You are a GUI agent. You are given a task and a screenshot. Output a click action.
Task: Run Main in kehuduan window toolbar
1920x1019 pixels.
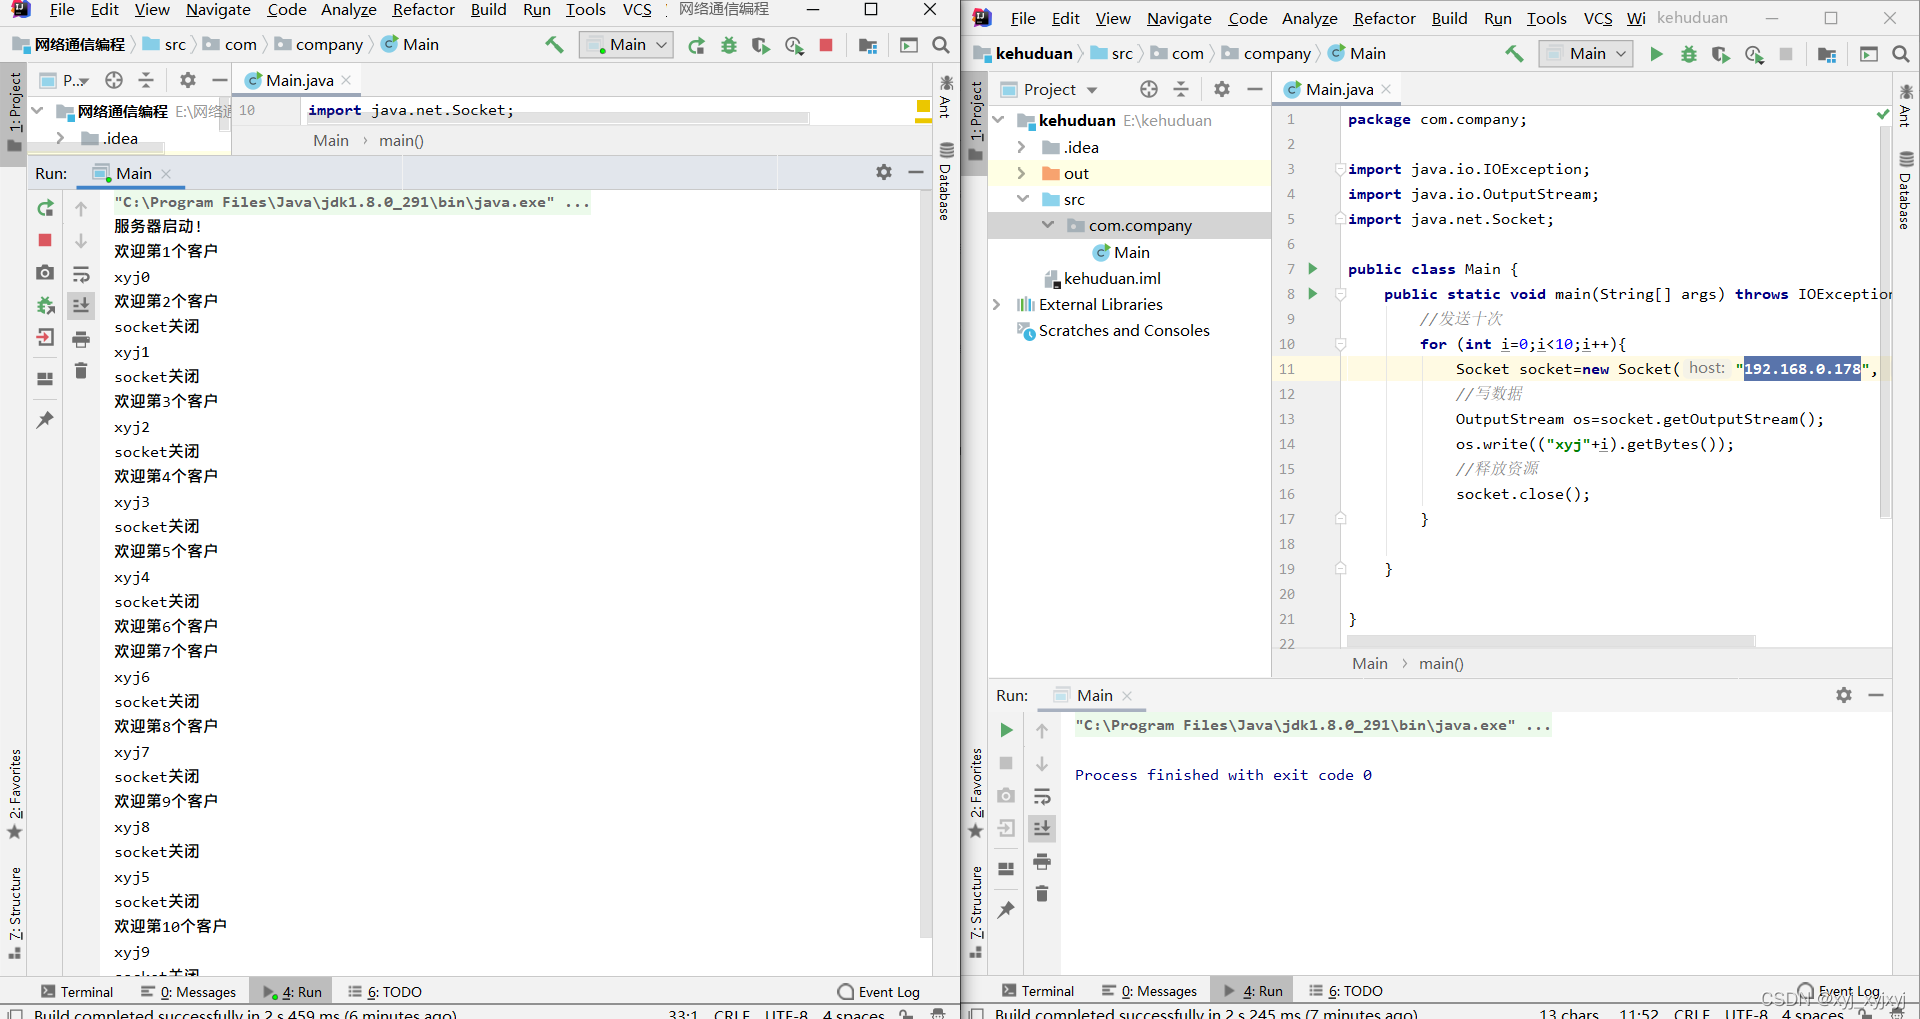click(1656, 54)
